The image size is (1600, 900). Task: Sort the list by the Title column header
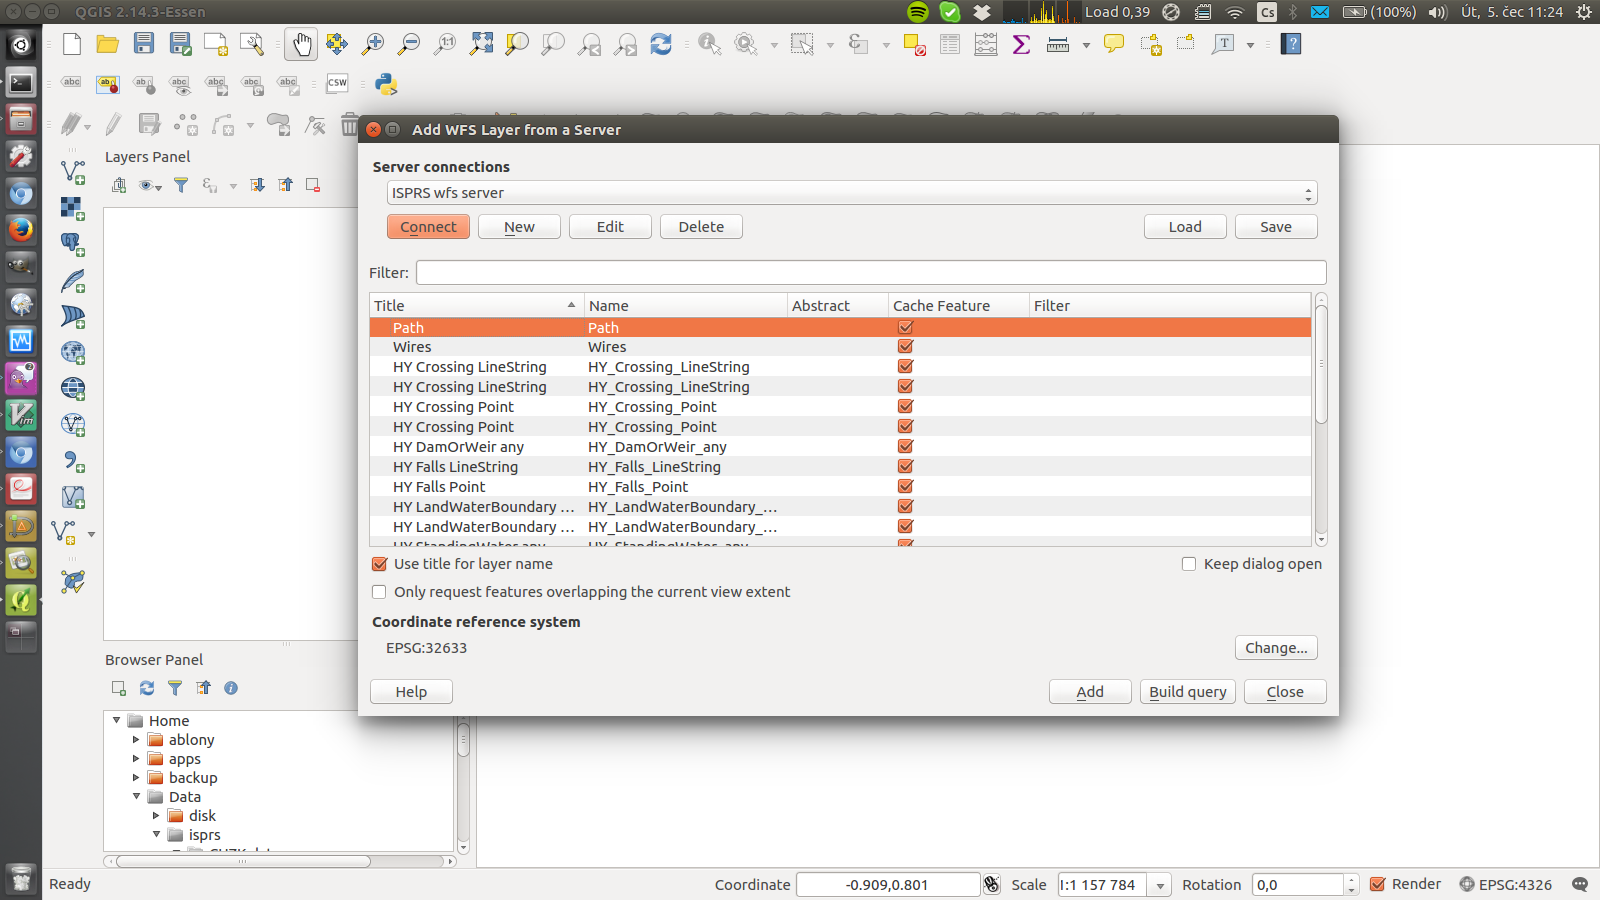point(476,306)
